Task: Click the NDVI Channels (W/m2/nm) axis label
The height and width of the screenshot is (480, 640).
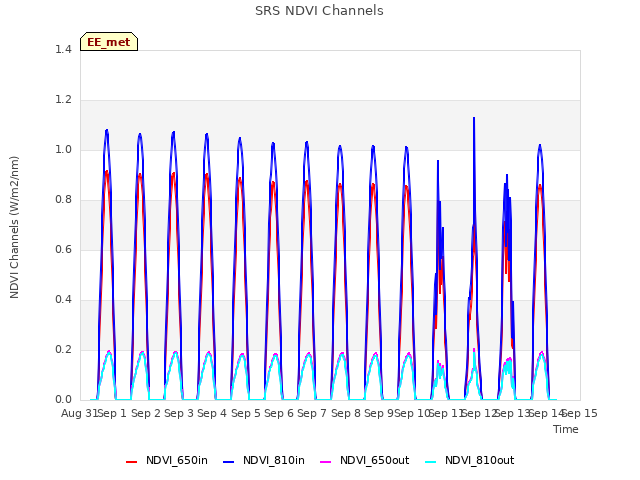Action: pyautogui.click(x=14, y=227)
